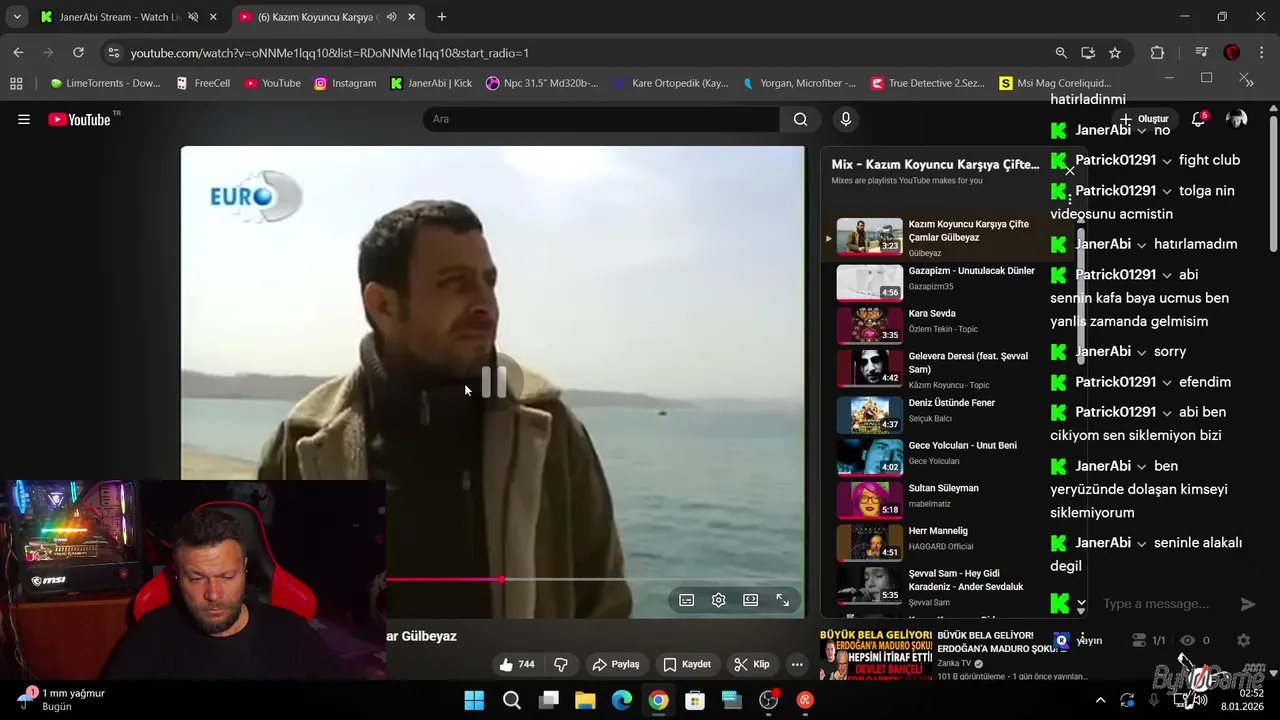Image resolution: width=1280 pixels, height=720 pixels.
Task: Close the JanerAbi Stream tab
Action: [213, 17]
